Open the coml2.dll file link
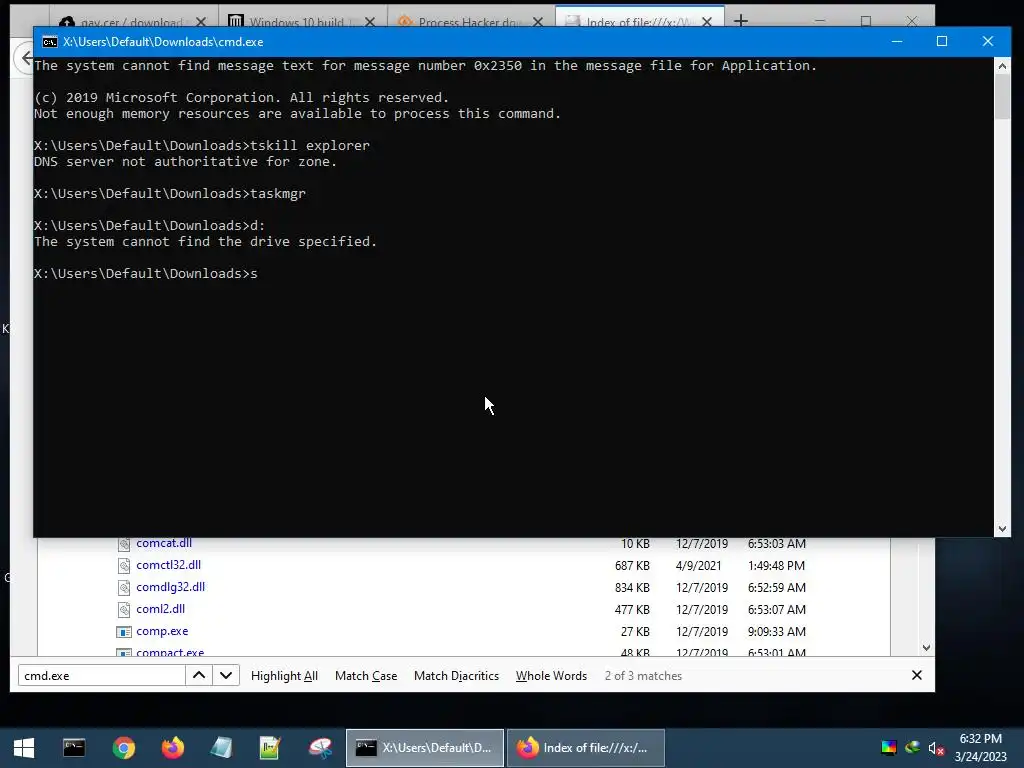 click(161, 609)
